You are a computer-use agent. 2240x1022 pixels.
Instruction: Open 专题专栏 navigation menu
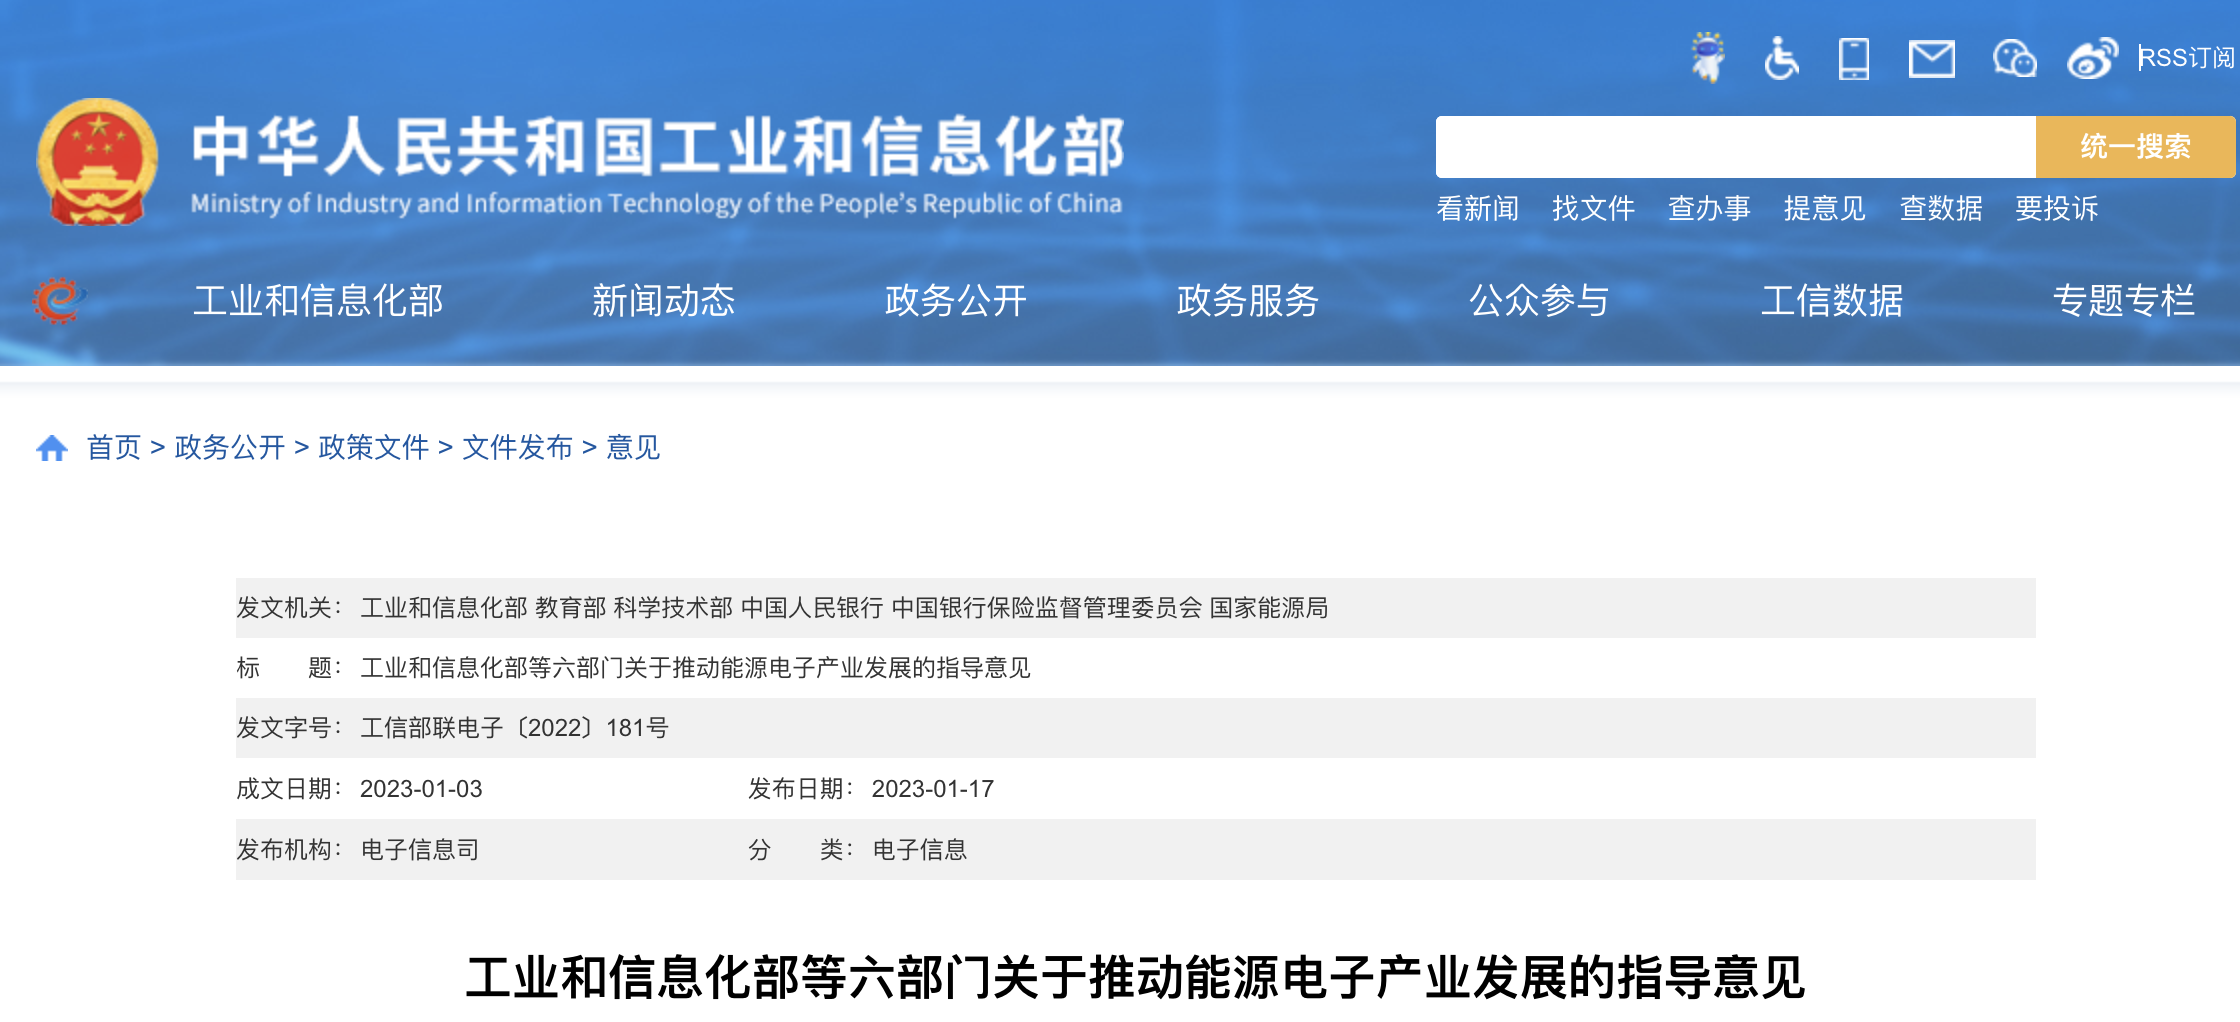pyautogui.click(x=2124, y=300)
